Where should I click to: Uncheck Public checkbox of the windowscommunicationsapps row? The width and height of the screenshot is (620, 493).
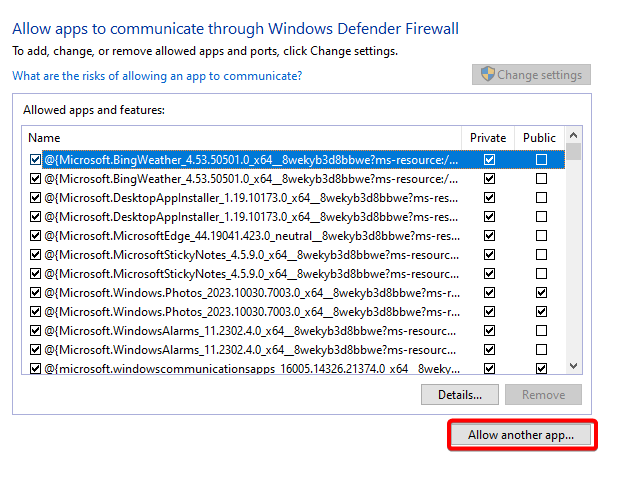tap(541, 368)
